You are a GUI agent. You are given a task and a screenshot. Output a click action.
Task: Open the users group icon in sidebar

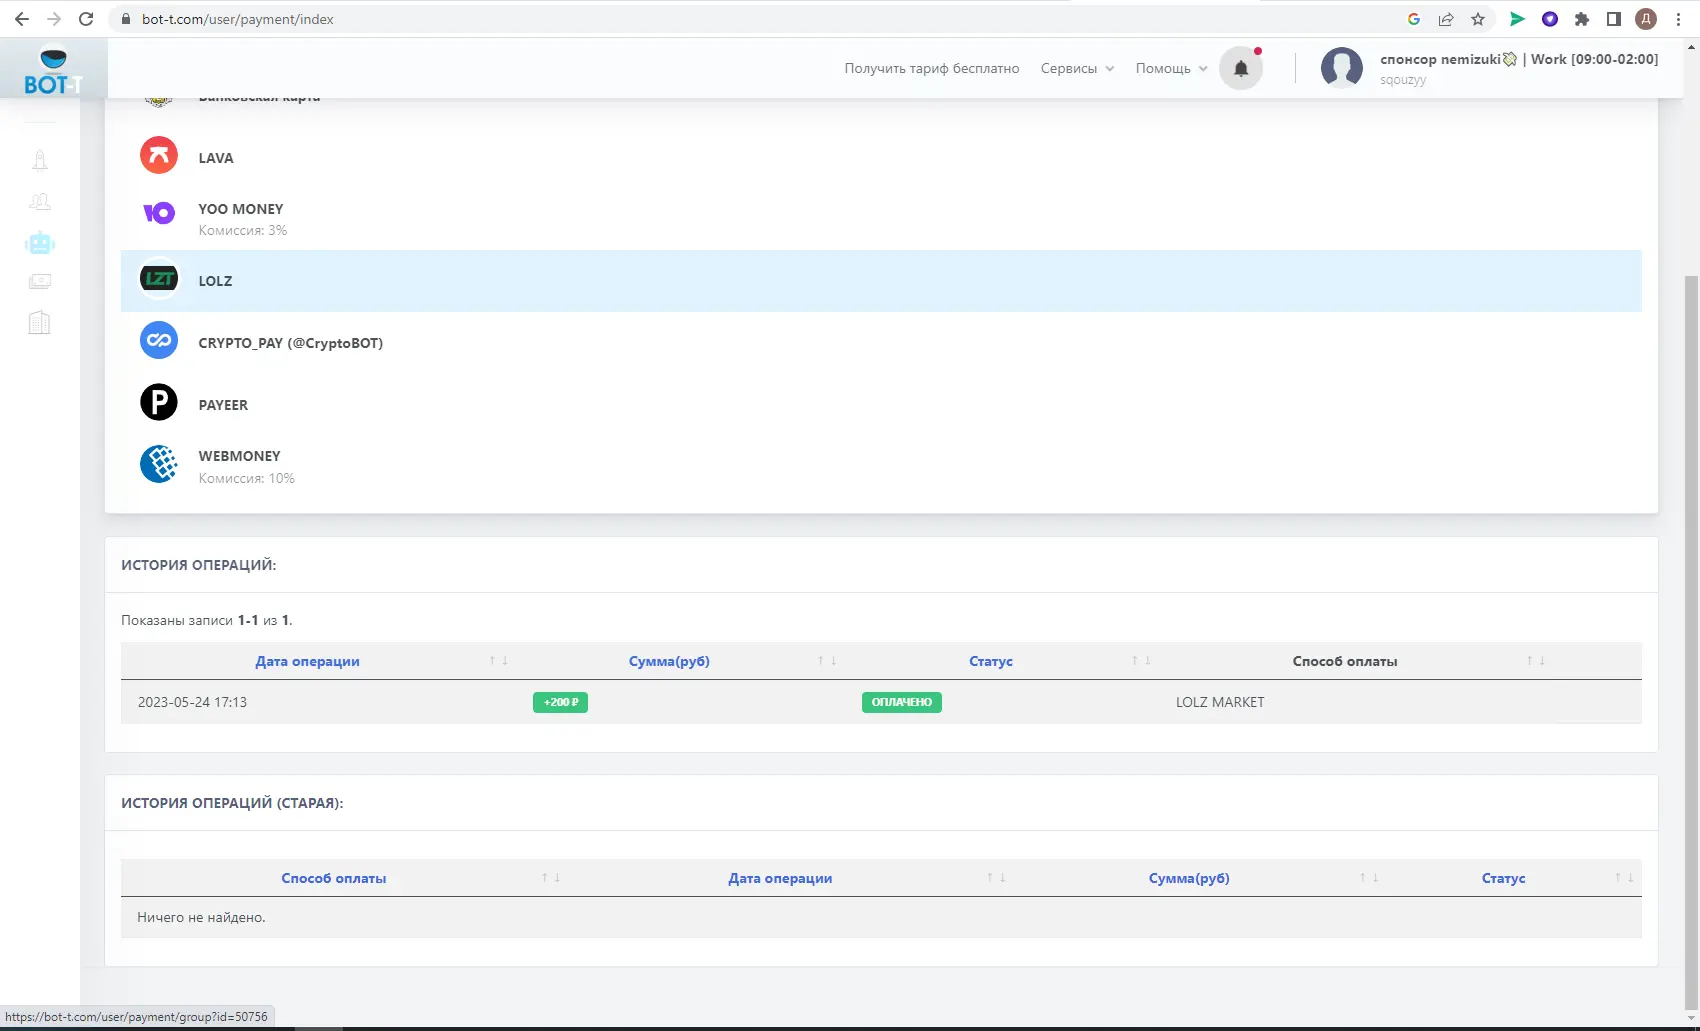tap(40, 202)
